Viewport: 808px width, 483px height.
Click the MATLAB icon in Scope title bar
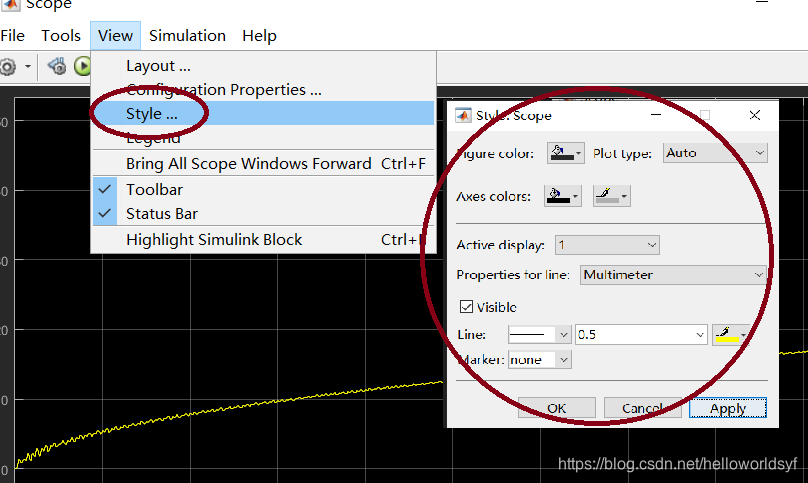click(x=9, y=4)
